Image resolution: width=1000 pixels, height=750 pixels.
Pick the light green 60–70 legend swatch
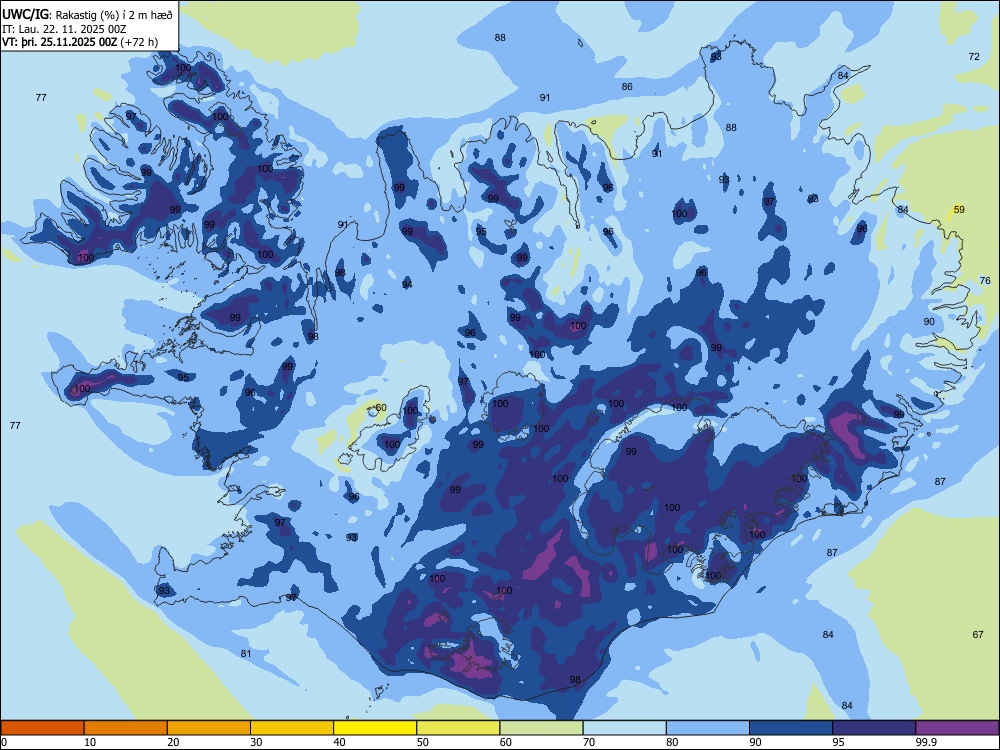click(x=541, y=728)
